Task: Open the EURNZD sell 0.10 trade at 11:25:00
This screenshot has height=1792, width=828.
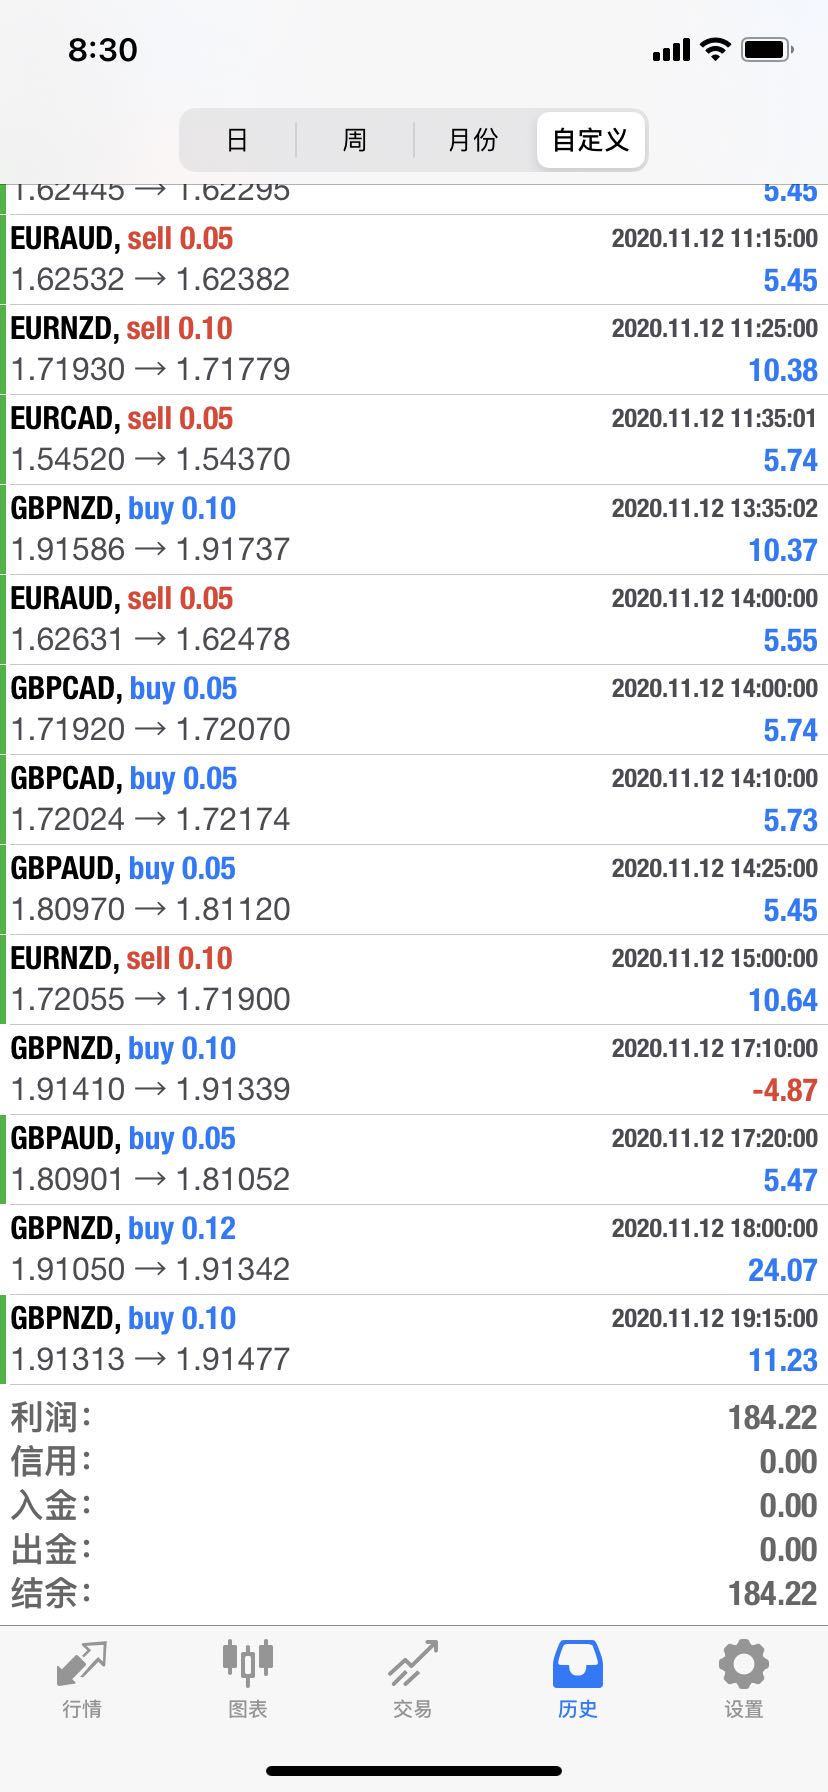Action: coord(414,349)
